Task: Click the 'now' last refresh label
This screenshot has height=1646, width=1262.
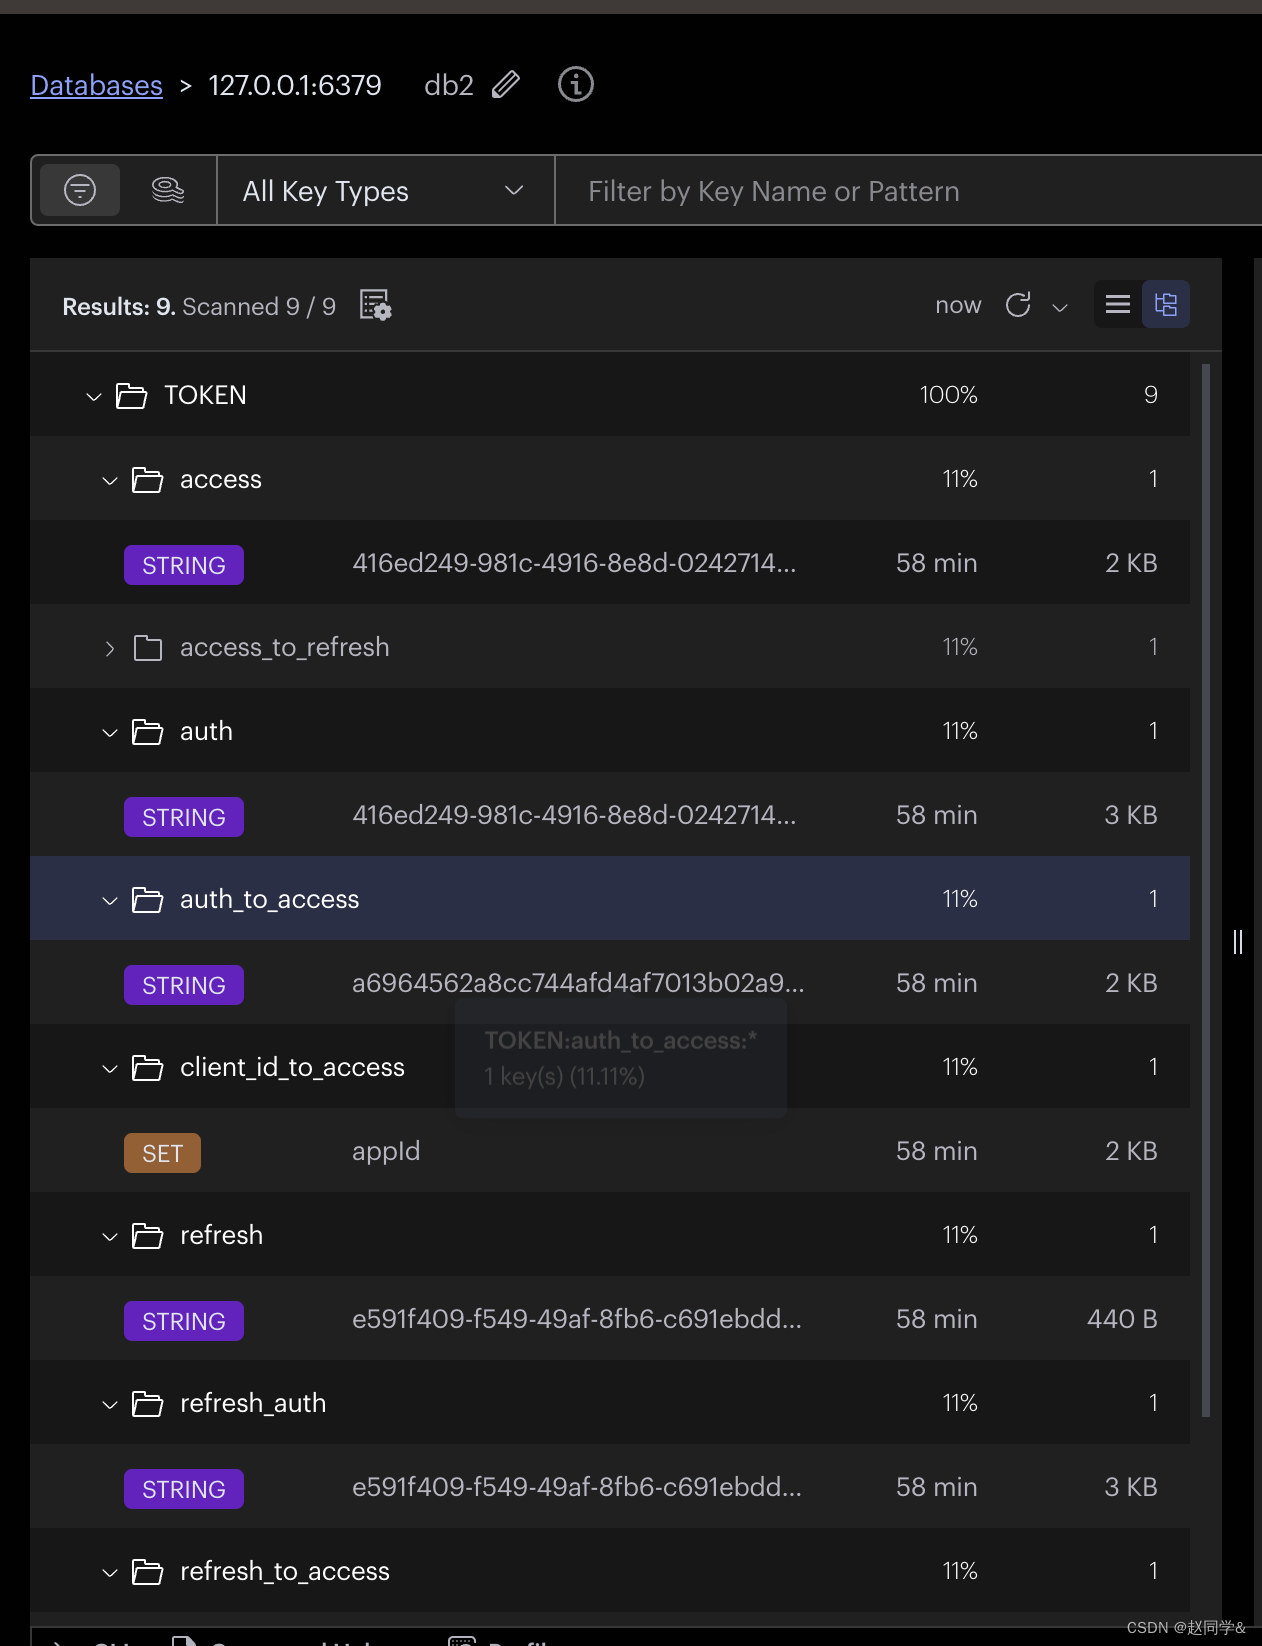Action: pos(958,305)
